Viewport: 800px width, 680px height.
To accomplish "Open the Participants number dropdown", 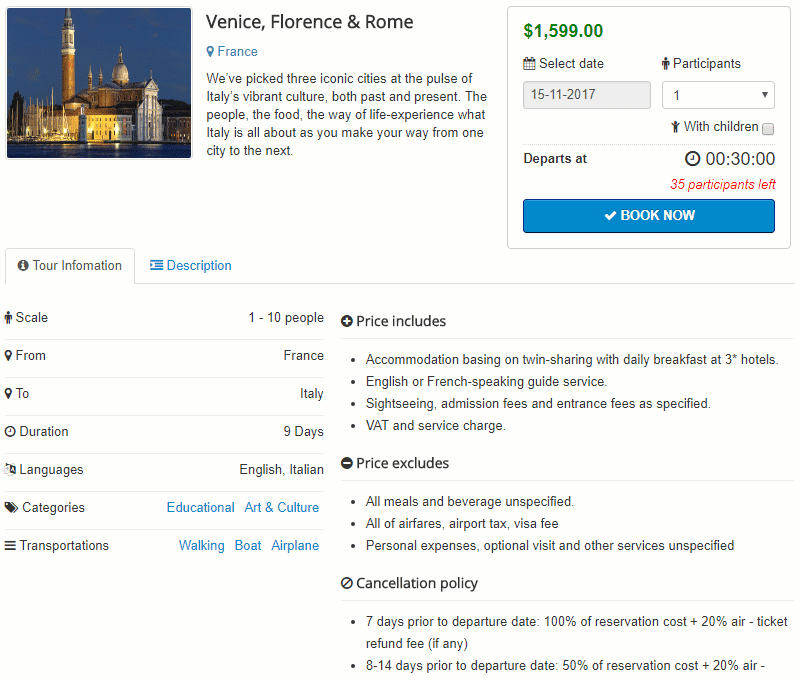I will pos(718,95).
